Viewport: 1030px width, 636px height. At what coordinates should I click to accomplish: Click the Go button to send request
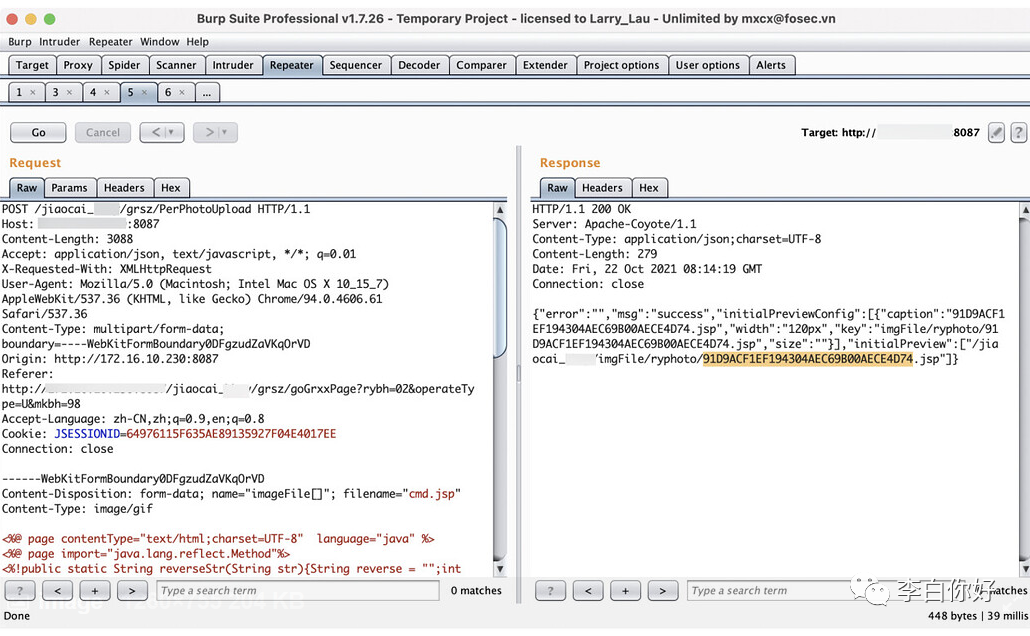click(x=38, y=132)
